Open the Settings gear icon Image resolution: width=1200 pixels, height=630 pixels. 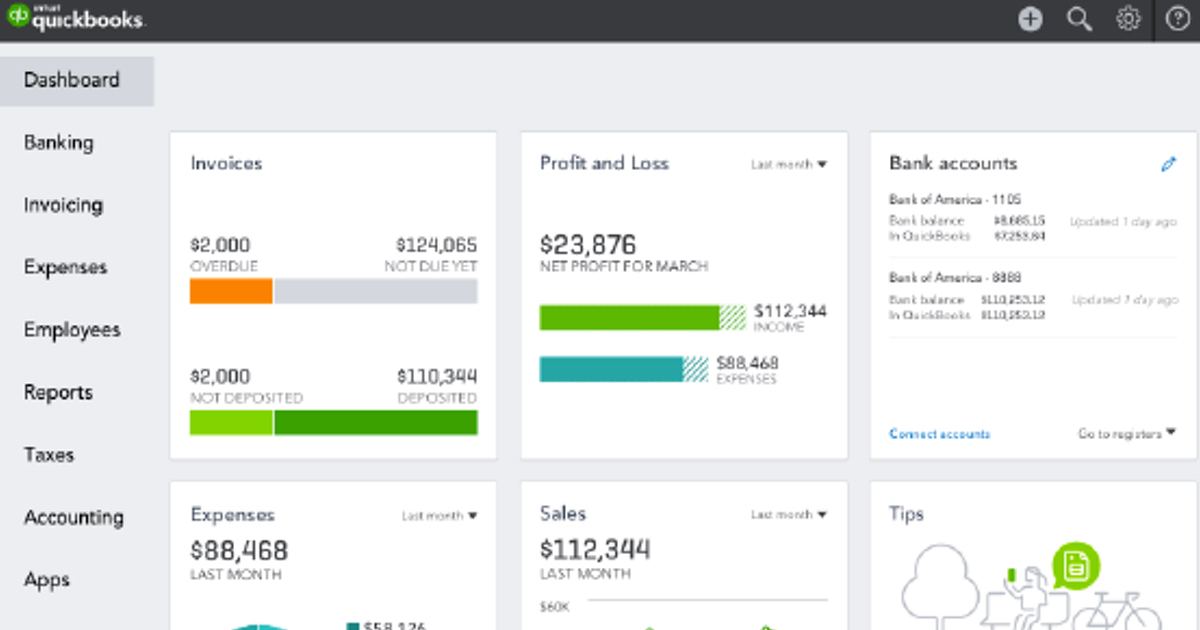pos(1128,19)
